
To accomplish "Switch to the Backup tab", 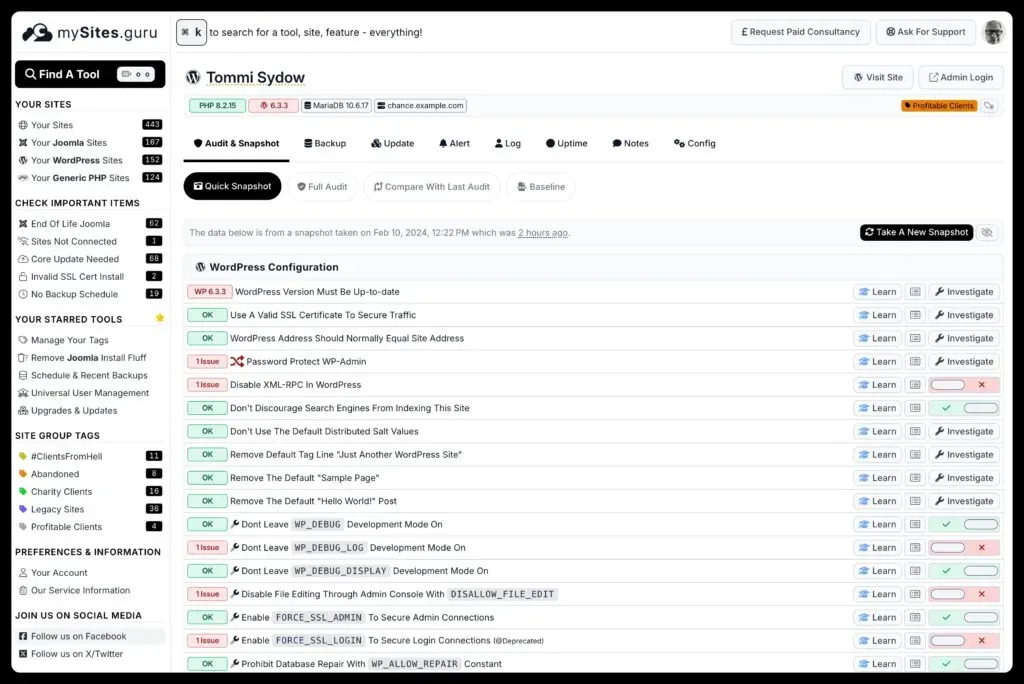I will click(x=325, y=143).
